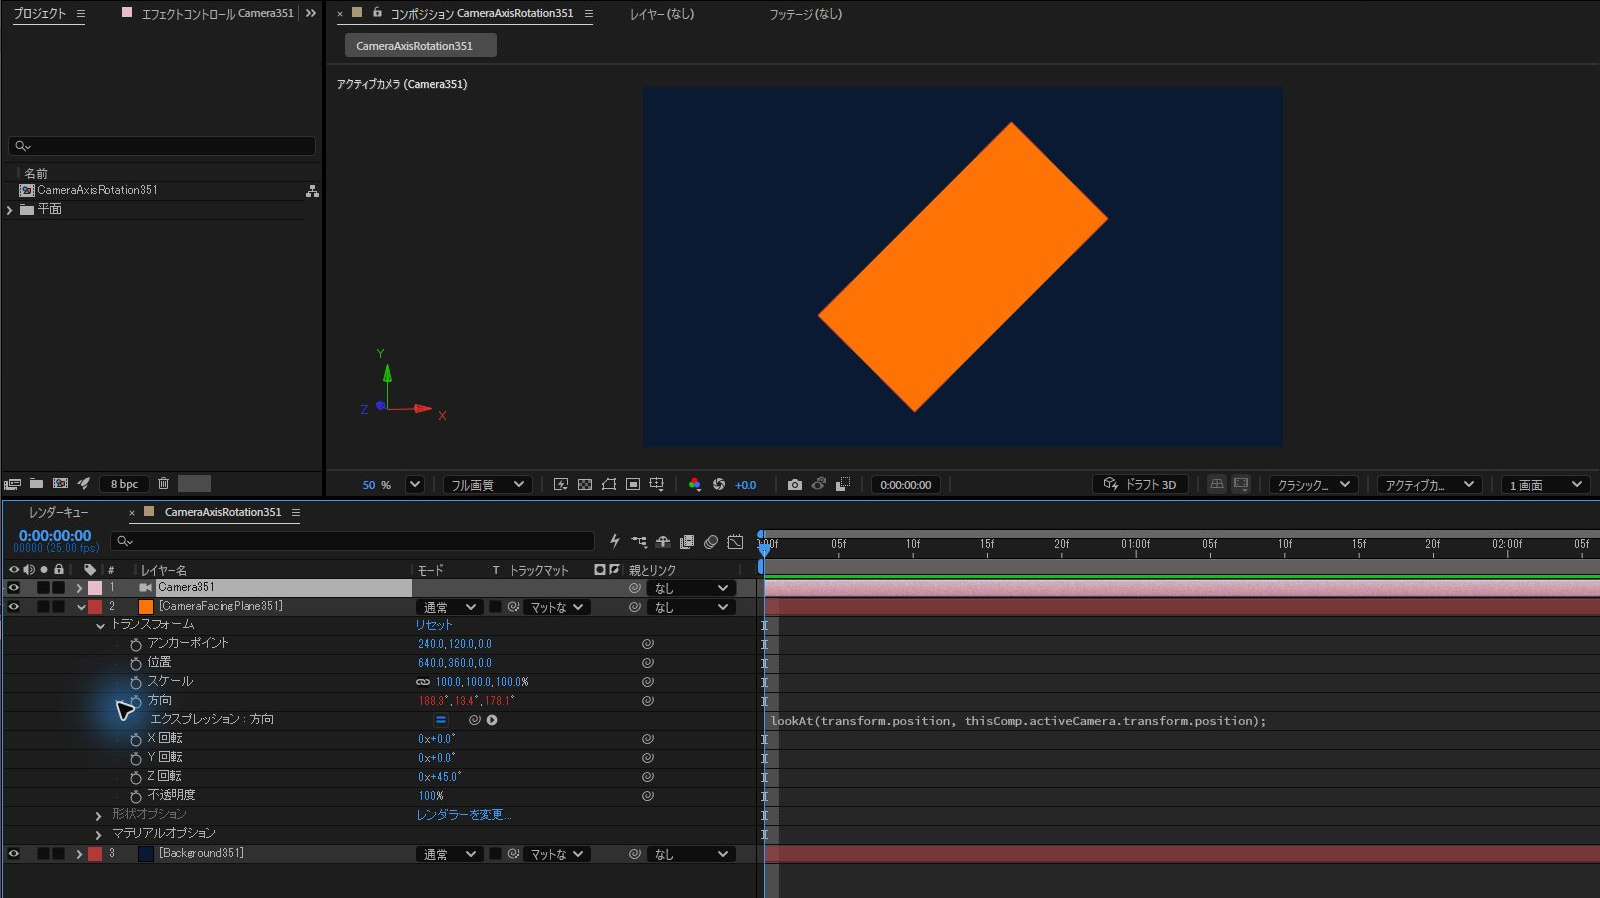Collapse the トランスフォーム group
The image size is (1600, 898).
coord(100,626)
